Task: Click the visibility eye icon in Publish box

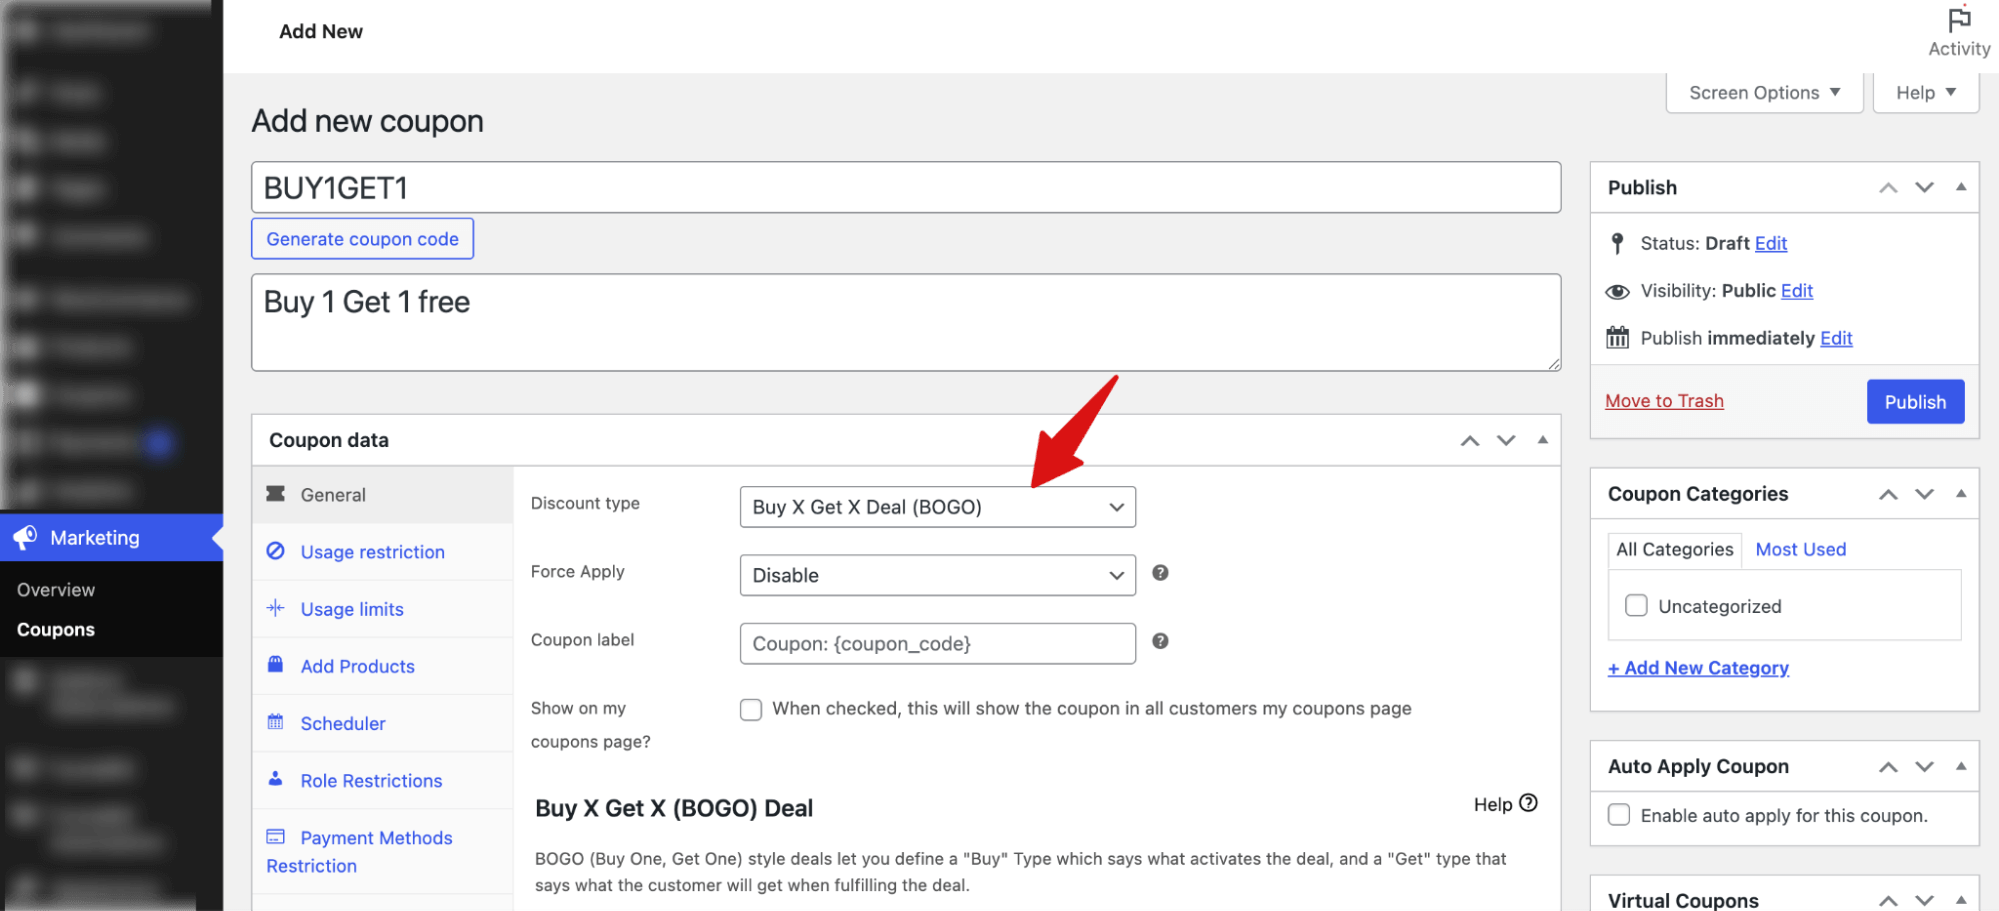Action: pyautogui.click(x=1617, y=291)
